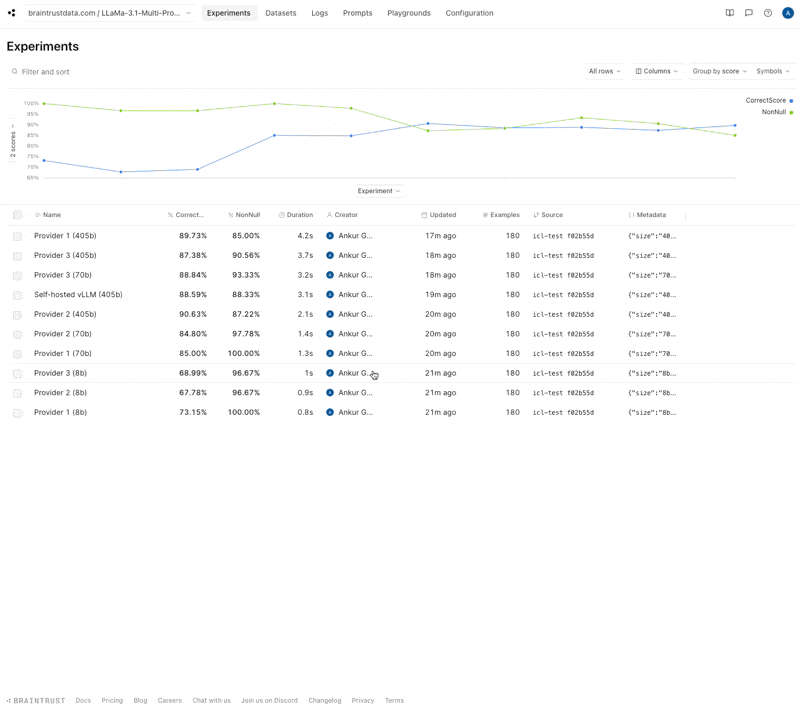
Task: Click the Duration column clock icon
Action: (282, 215)
